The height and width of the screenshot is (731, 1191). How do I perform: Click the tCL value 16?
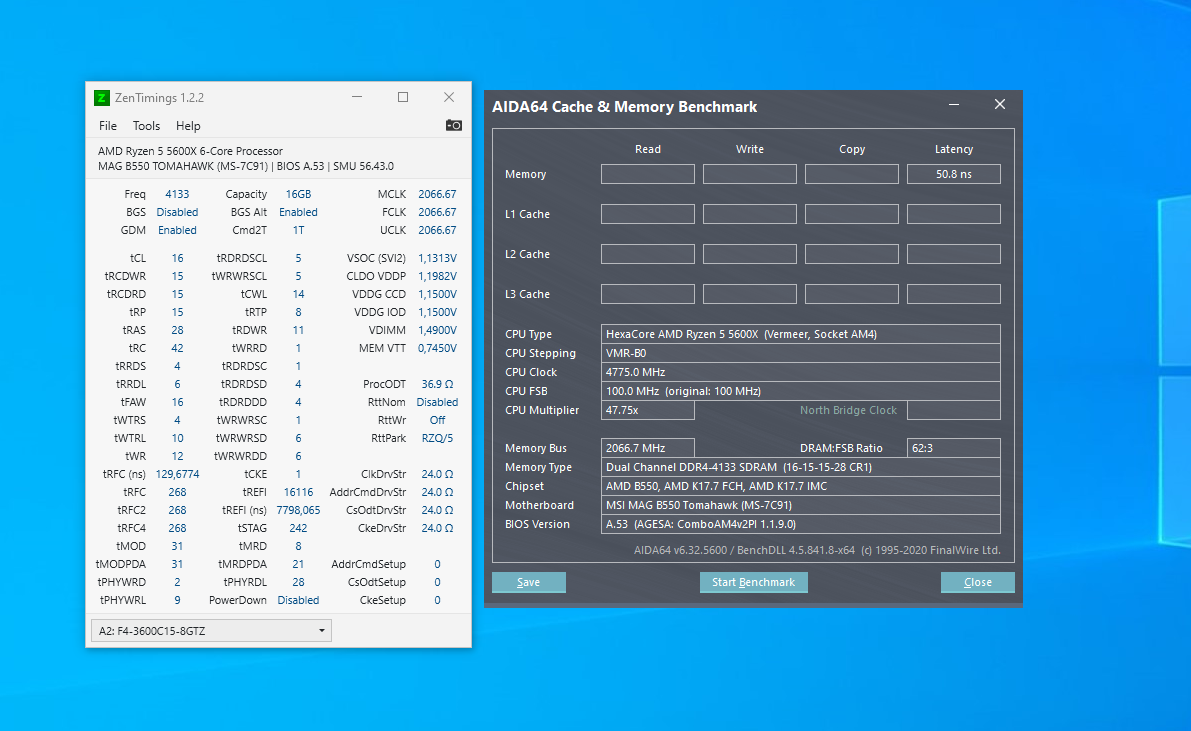tap(177, 258)
